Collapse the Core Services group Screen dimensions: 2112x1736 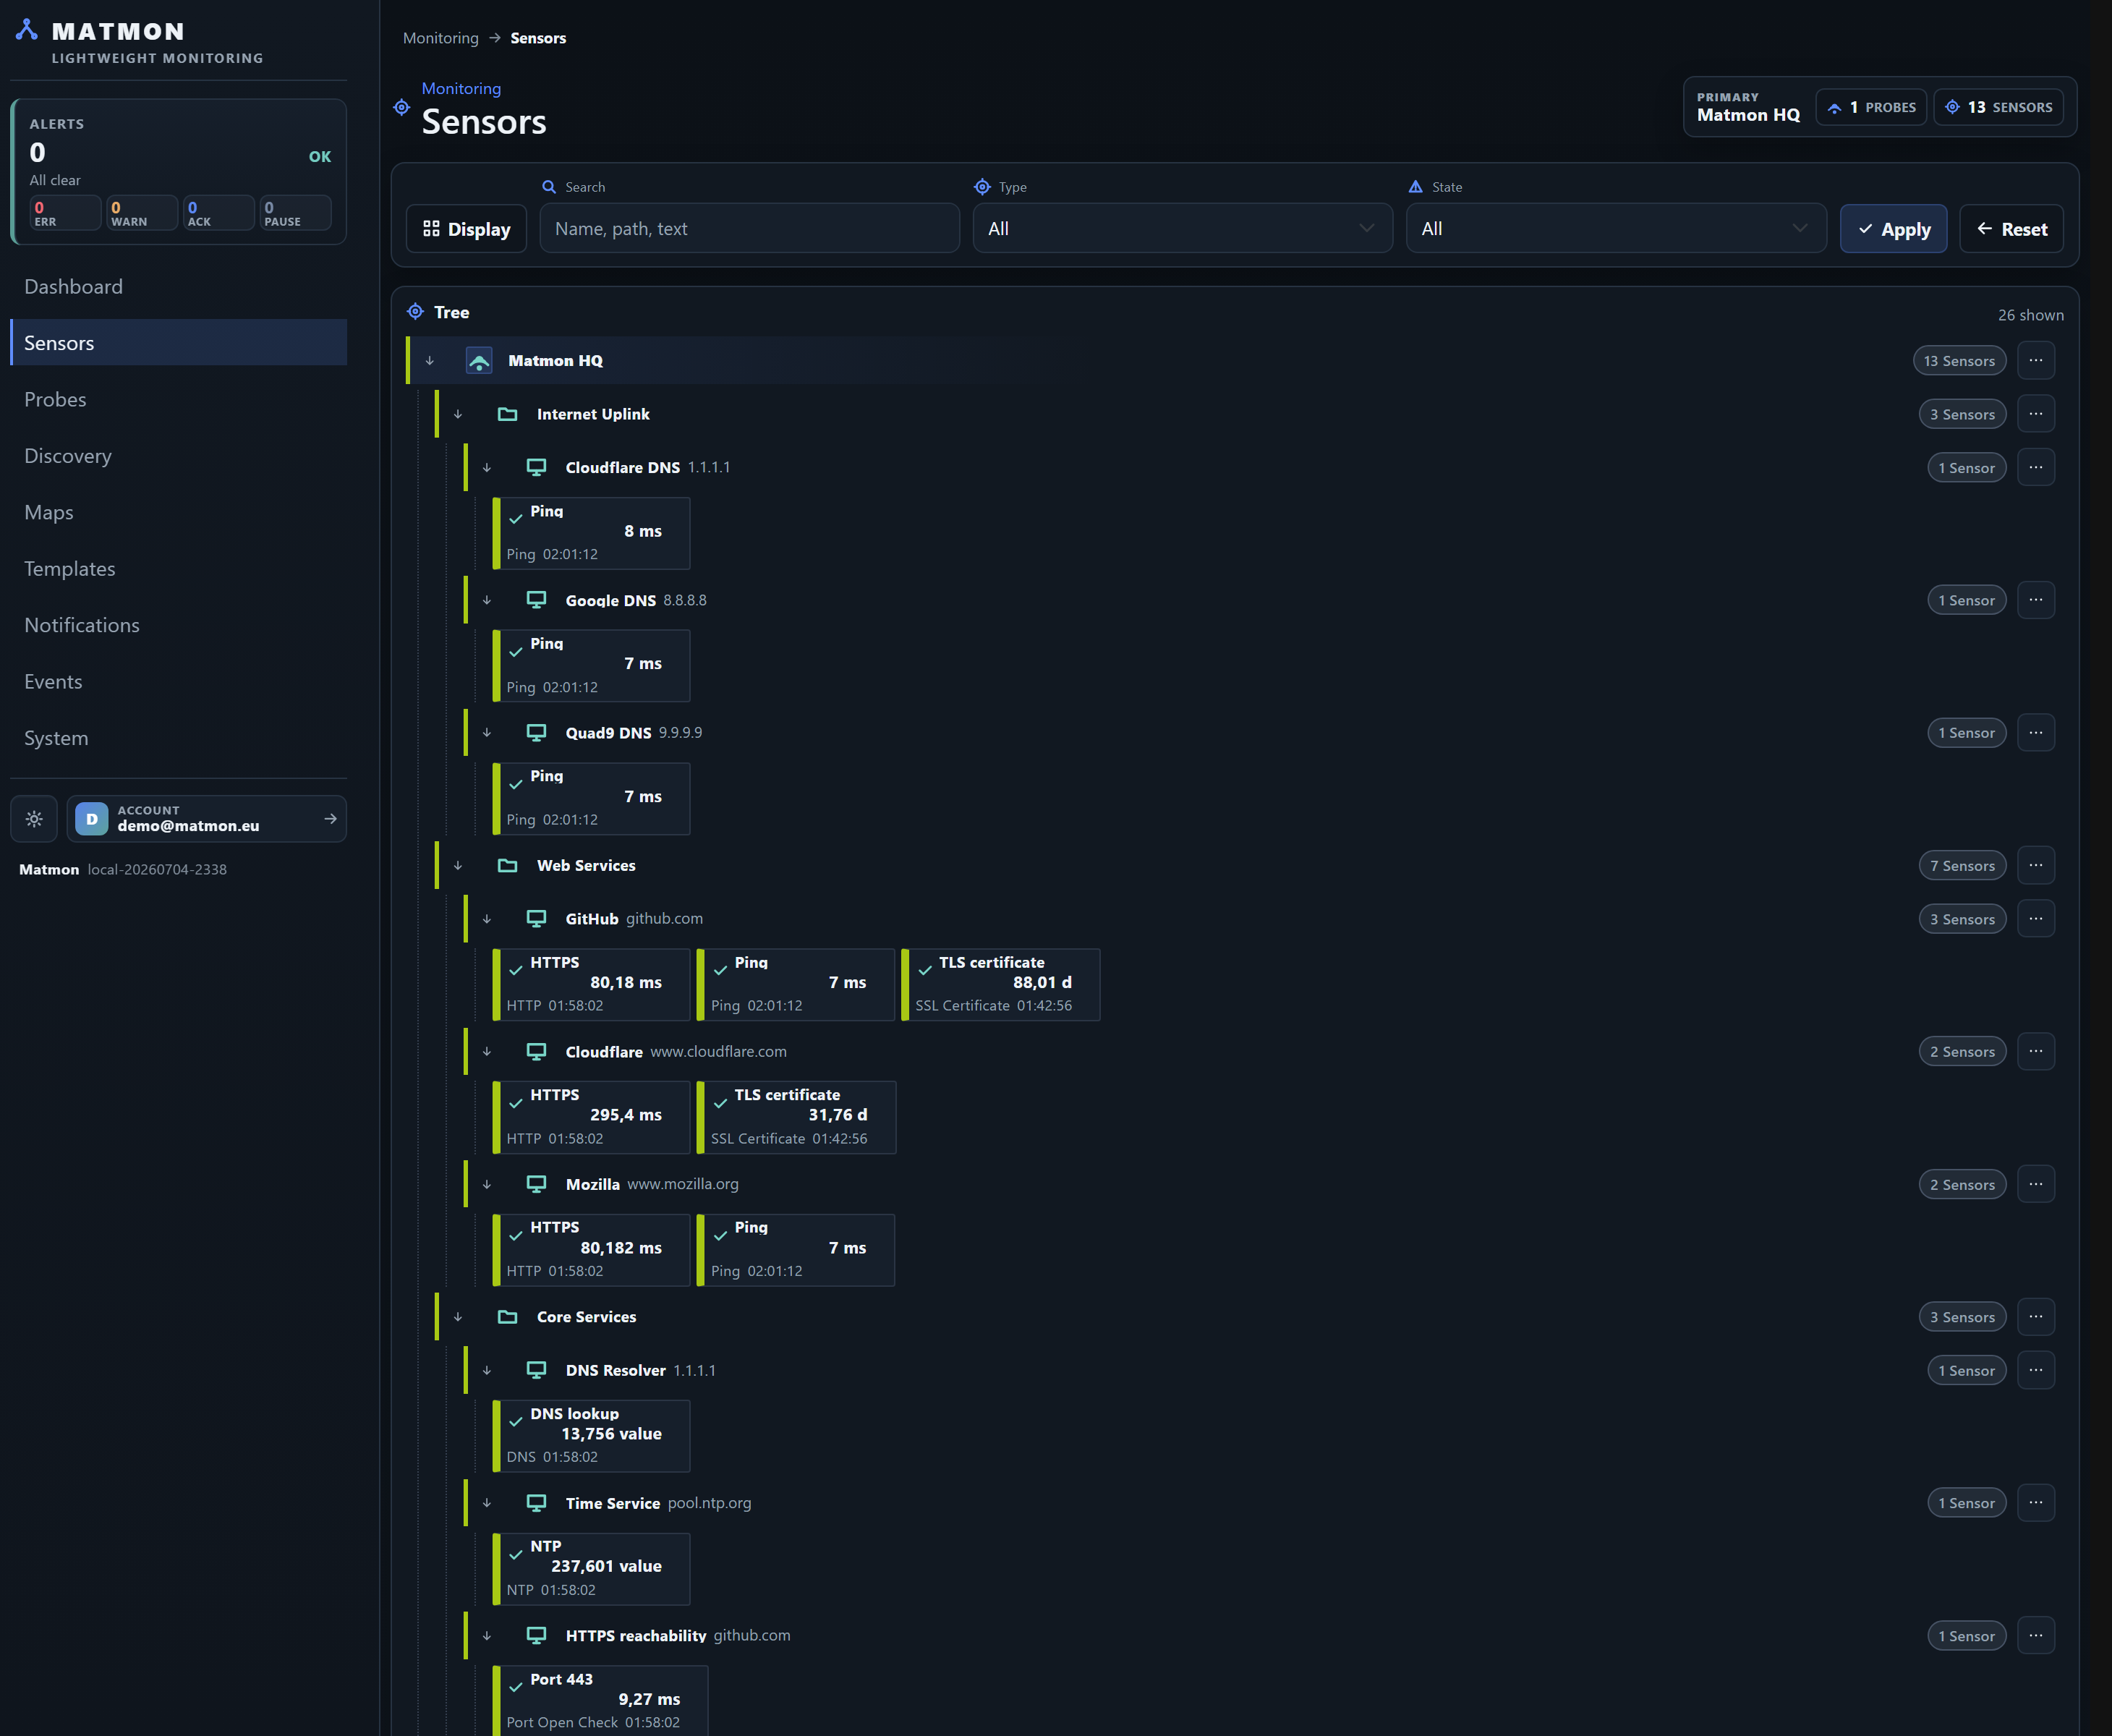(x=458, y=1317)
